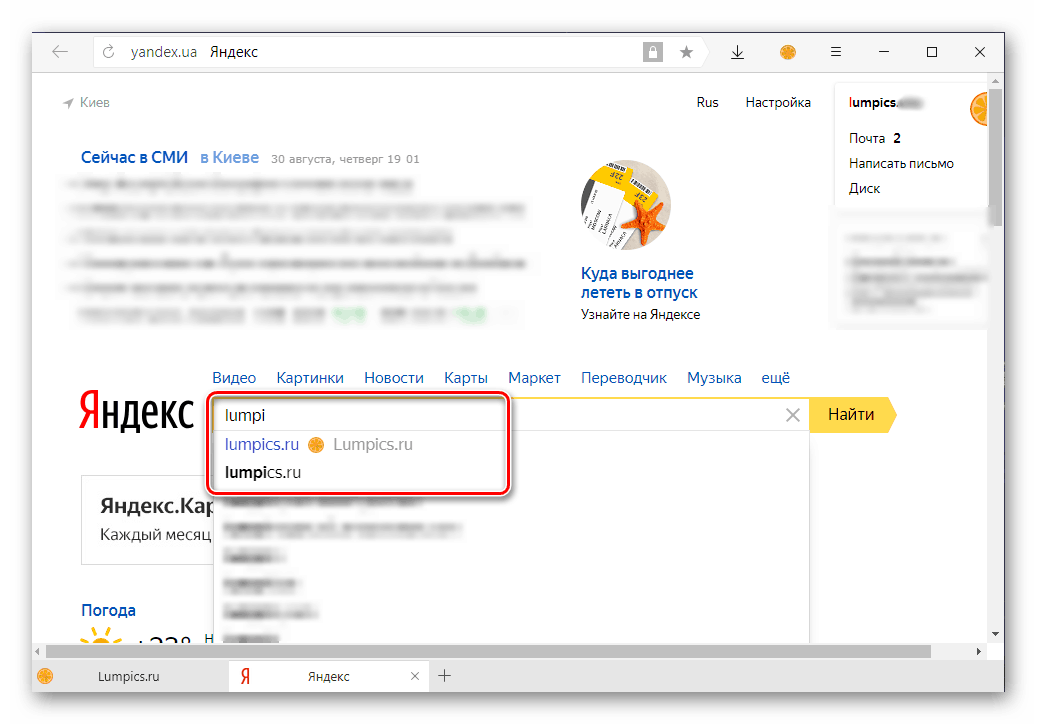Viewport: 1037px width, 724px height.
Task: Click the padlock security icon
Action: [x=652, y=53]
